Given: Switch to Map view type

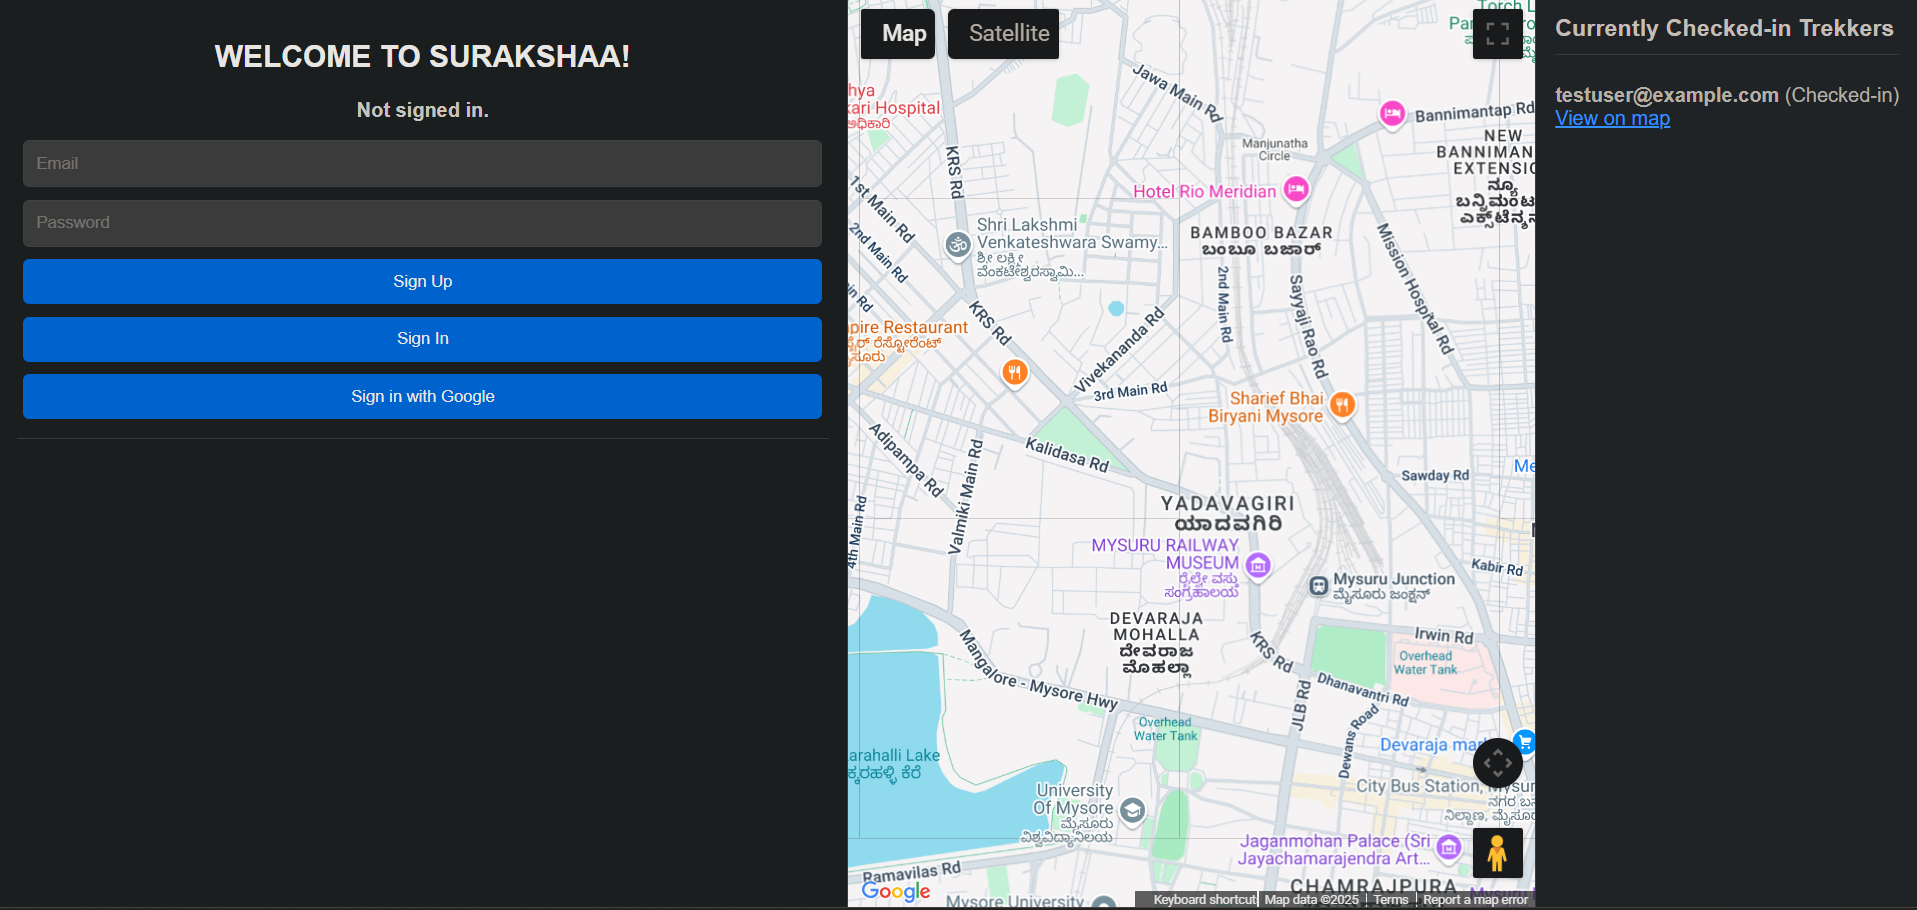Looking at the screenshot, I should point(898,34).
